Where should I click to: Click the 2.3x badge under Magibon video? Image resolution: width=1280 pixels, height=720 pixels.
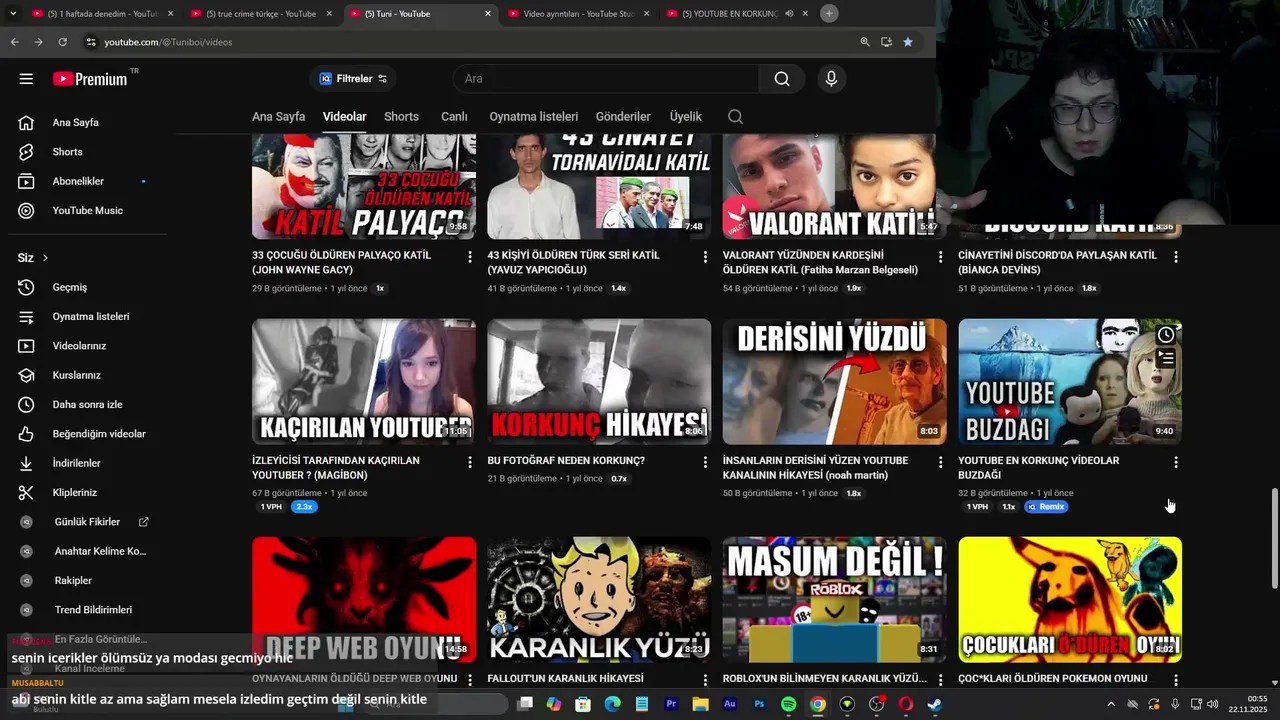(303, 507)
